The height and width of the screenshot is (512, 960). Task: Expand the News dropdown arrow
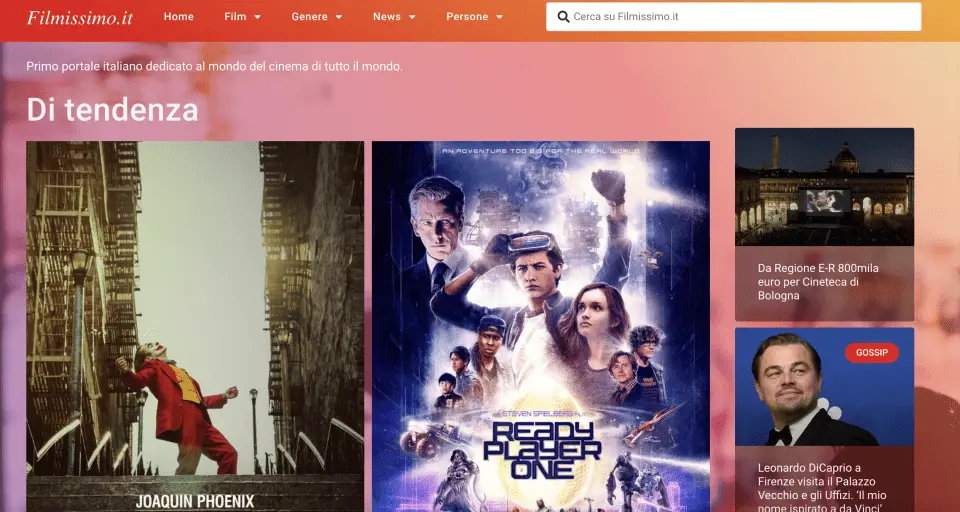pos(412,17)
